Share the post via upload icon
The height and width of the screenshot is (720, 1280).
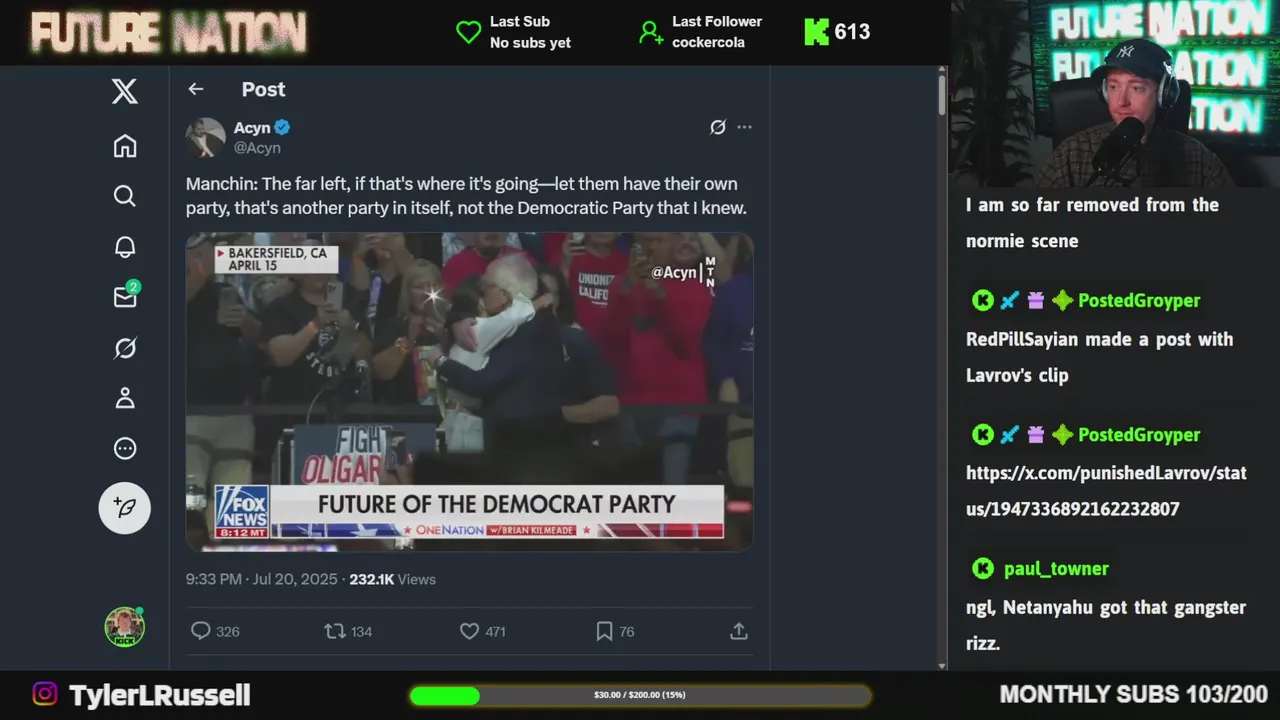point(739,631)
